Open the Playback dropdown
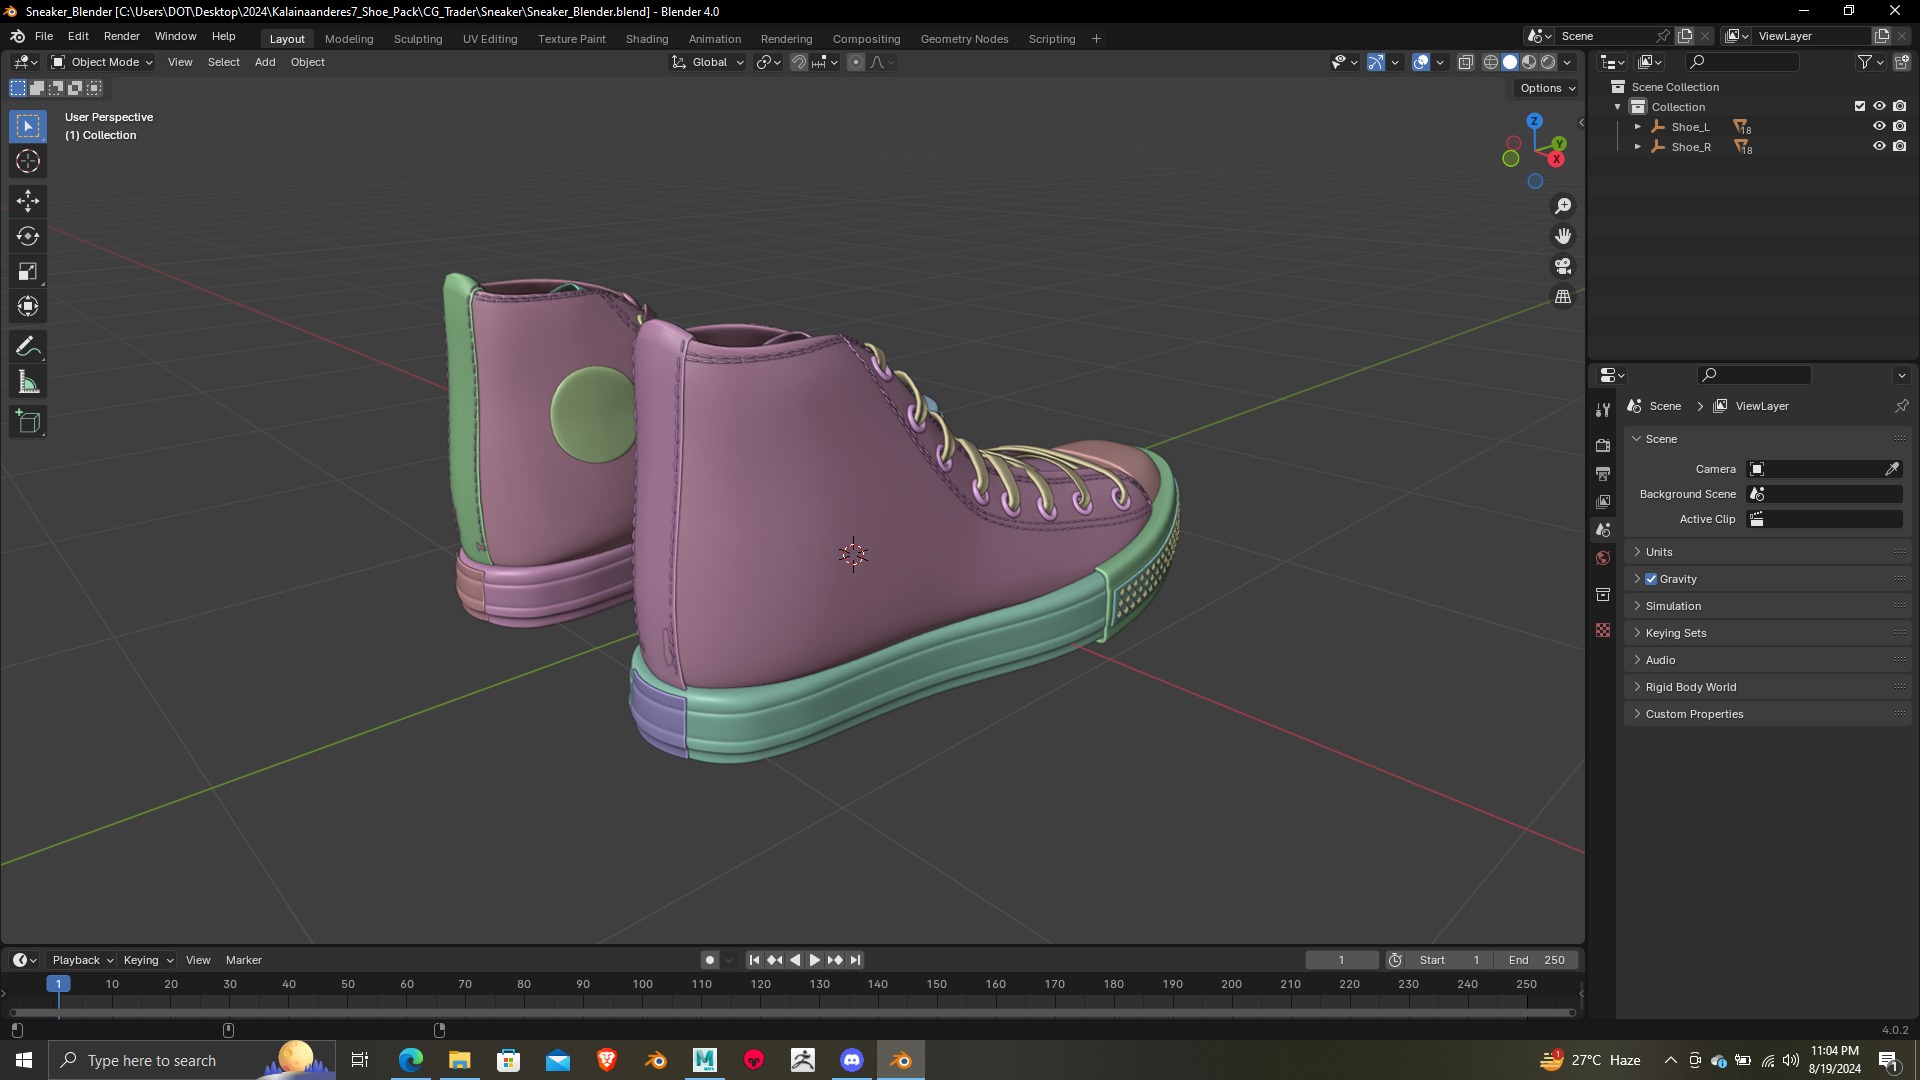 pos(81,960)
